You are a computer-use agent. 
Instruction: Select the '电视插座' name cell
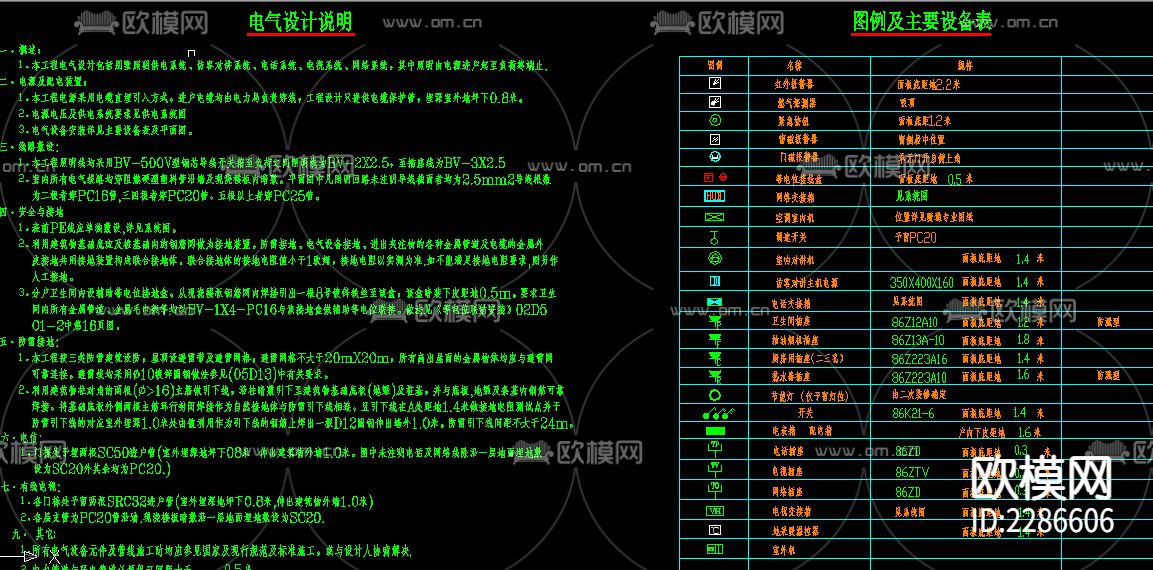[787, 471]
